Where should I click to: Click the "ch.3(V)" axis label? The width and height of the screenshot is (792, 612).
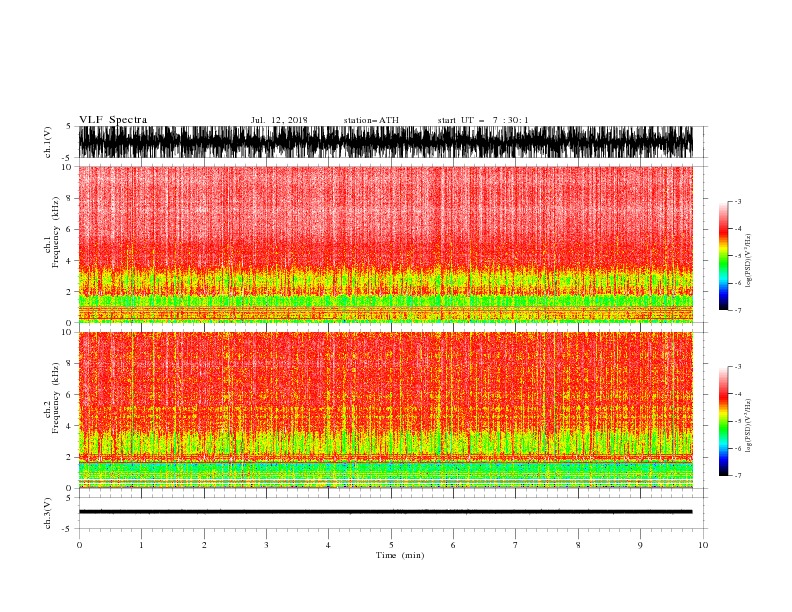coord(48,513)
